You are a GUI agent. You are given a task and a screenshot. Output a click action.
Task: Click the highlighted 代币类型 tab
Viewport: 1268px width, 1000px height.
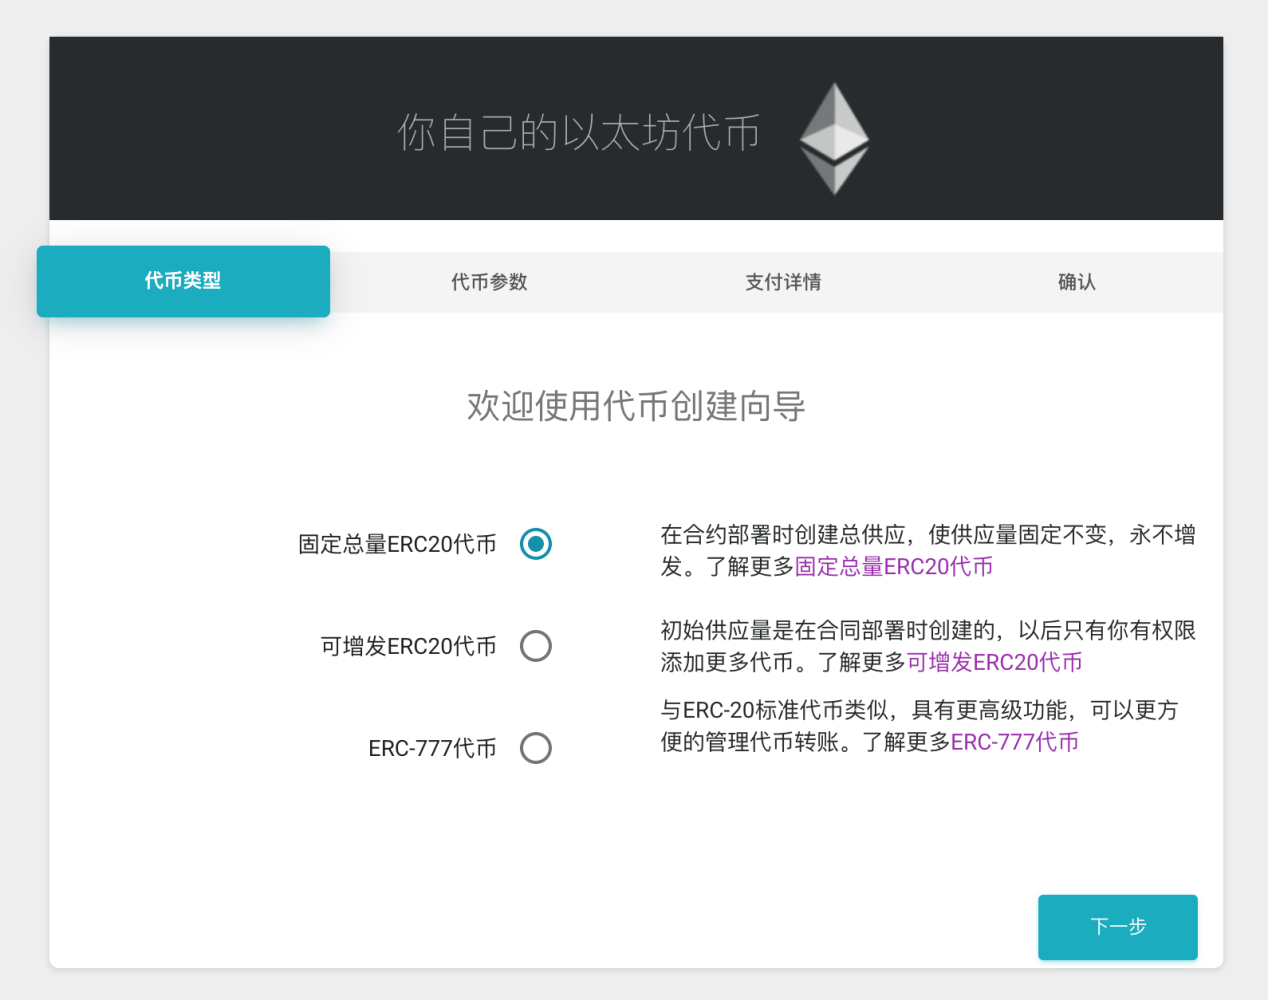click(x=182, y=281)
